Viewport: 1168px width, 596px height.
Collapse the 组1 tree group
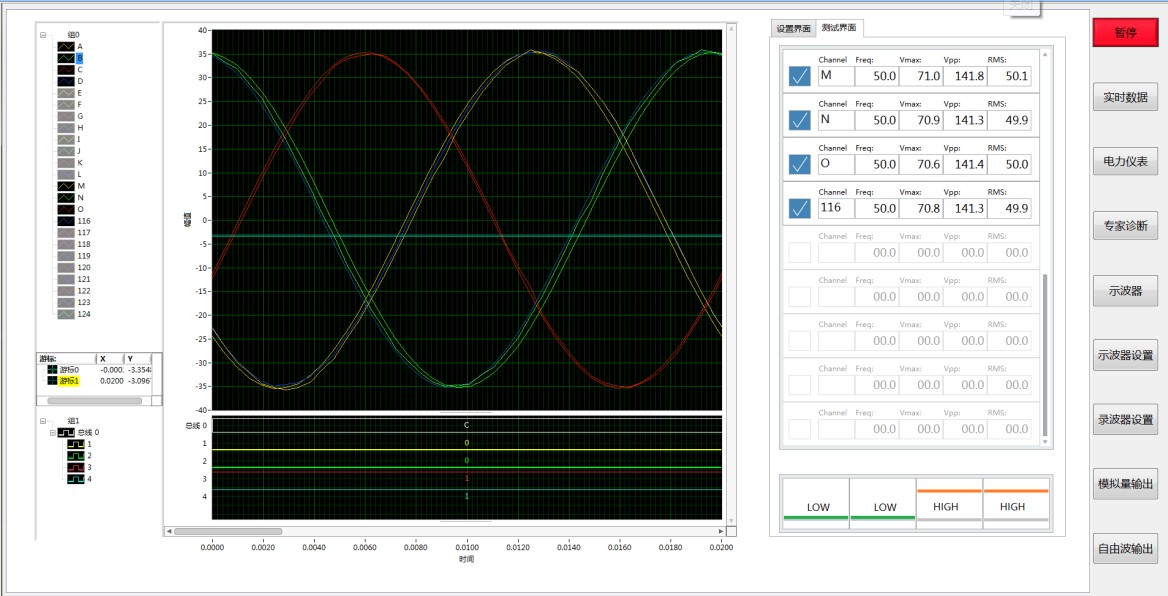click(x=43, y=421)
